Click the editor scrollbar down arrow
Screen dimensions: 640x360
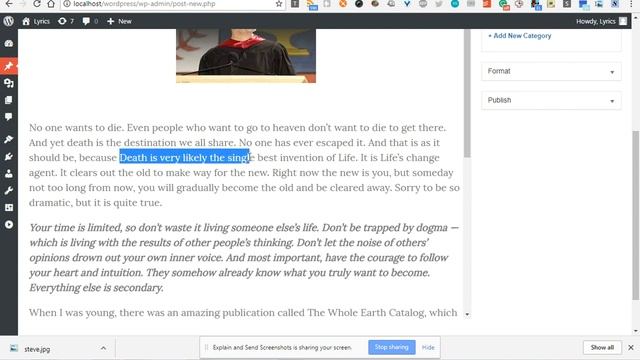(x=467, y=314)
